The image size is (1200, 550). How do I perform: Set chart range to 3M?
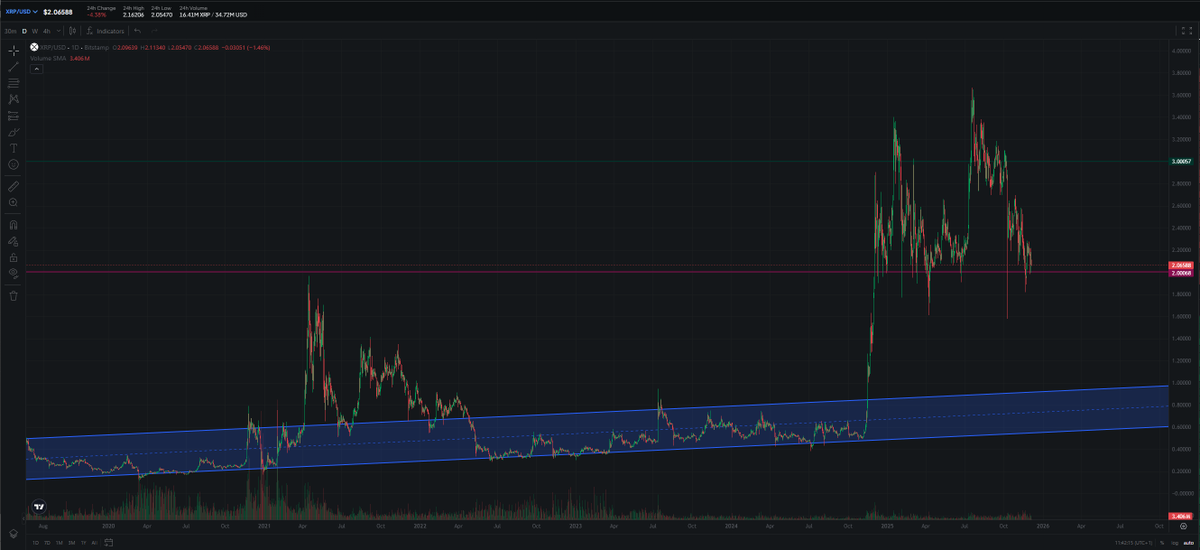[x=72, y=543]
